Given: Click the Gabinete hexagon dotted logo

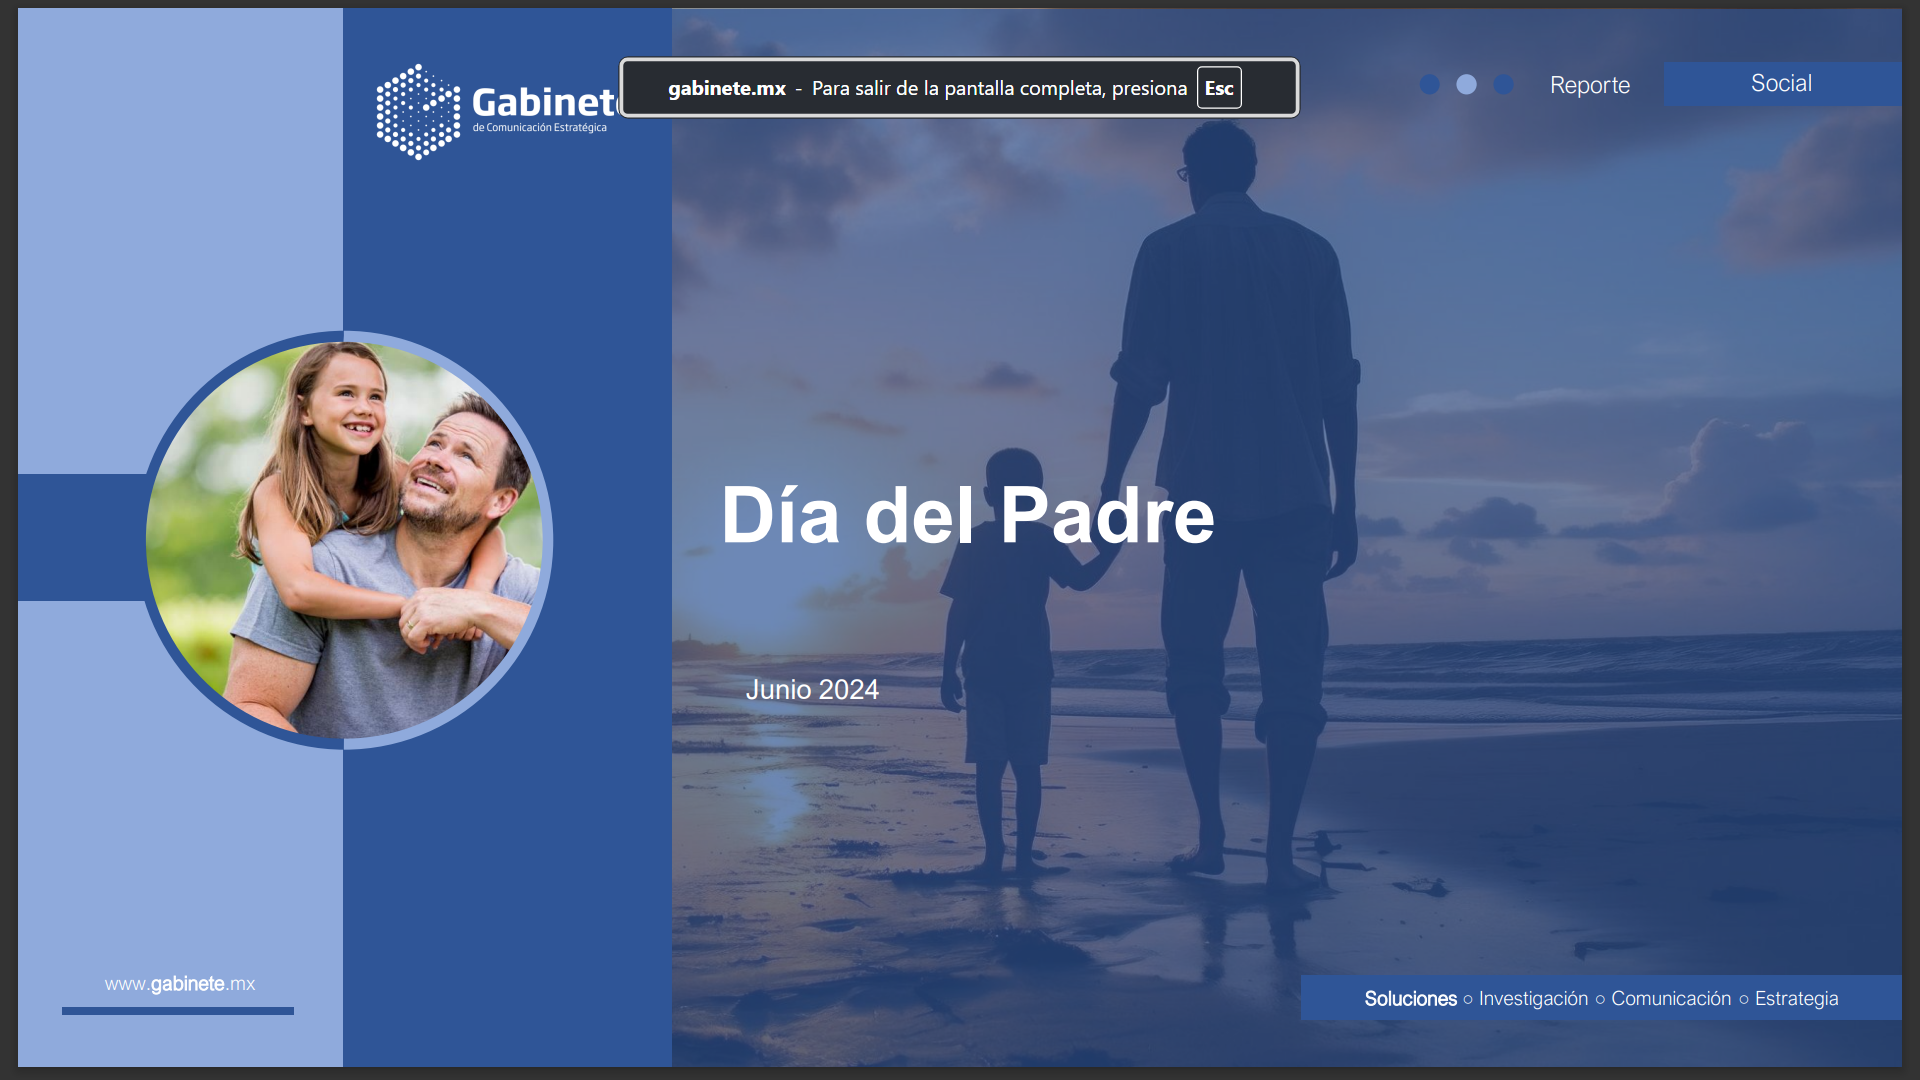Looking at the screenshot, I should [x=418, y=112].
